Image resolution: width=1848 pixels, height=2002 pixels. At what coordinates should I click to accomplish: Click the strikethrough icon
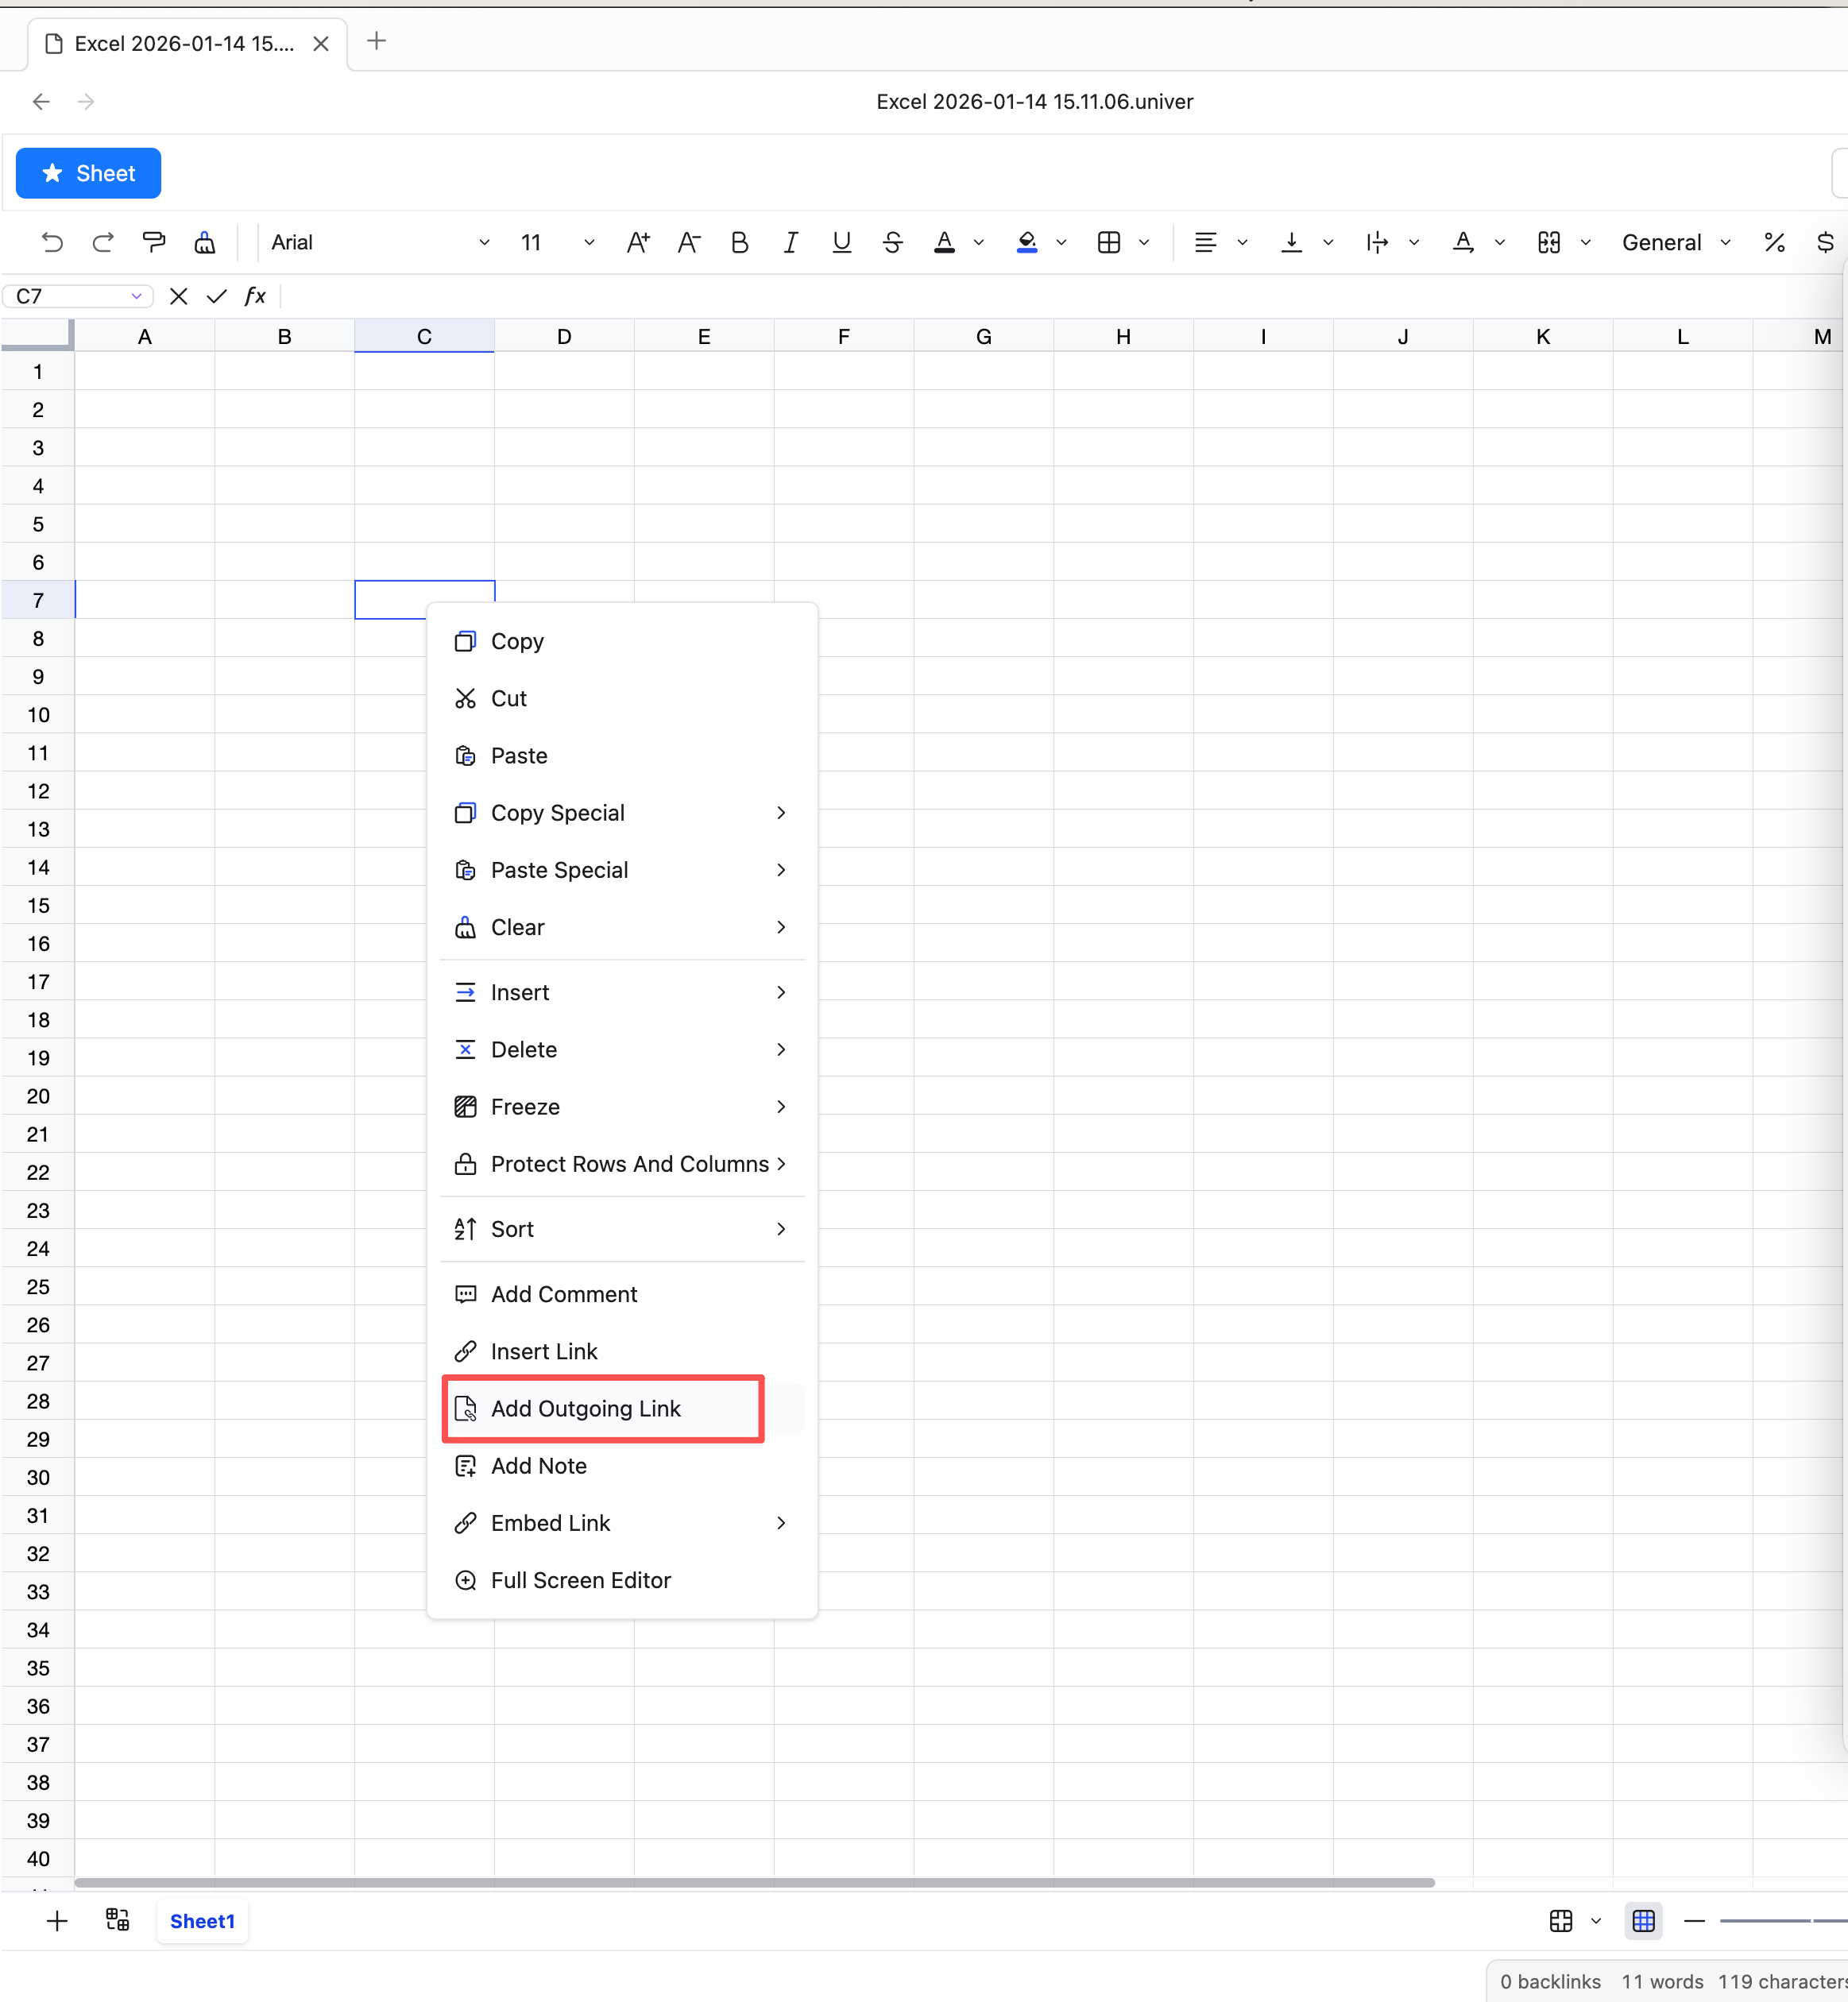coord(892,242)
